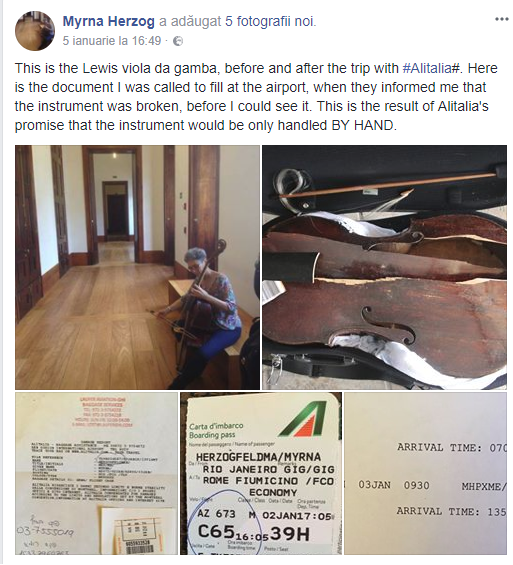Open the post options ellipsis menu
Image resolution: width=513 pixels, height=565 pixels.
(501, 19)
